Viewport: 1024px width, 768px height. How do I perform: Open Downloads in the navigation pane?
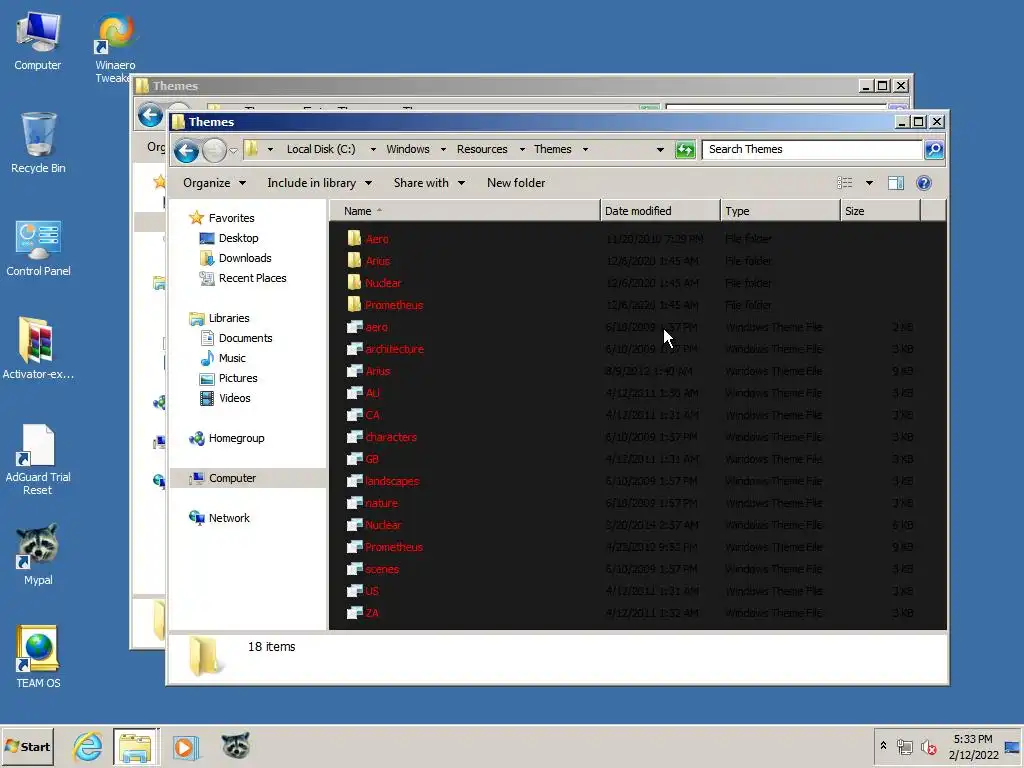[x=235, y=258]
